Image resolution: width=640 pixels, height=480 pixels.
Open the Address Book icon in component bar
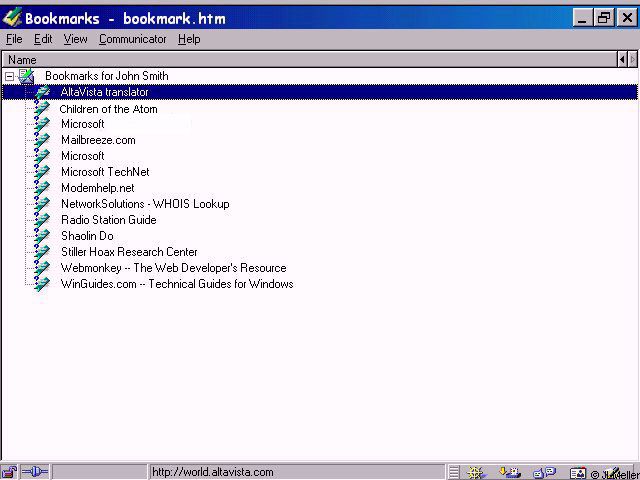tap(578, 473)
